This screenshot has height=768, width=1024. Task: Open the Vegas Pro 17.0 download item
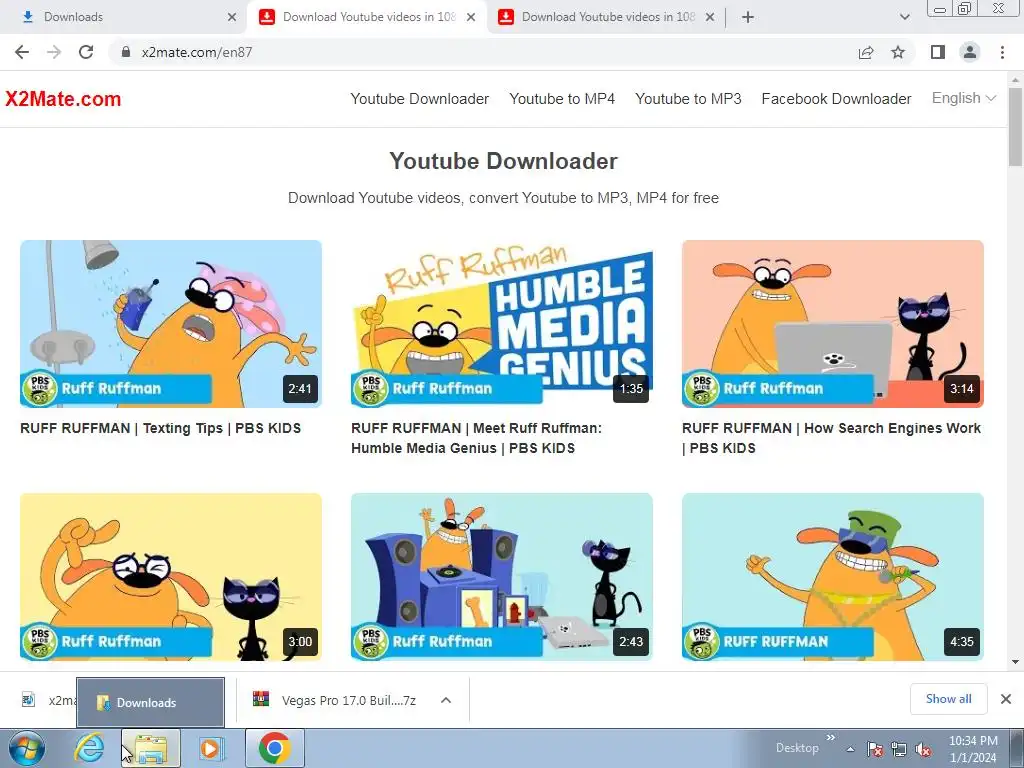pos(336,700)
